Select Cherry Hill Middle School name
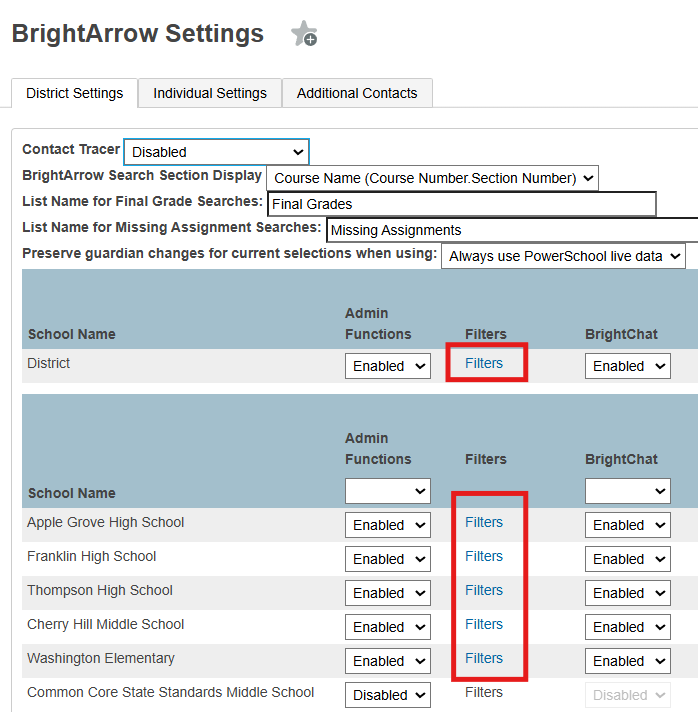Viewport: 698px width, 712px height. [105, 625]
